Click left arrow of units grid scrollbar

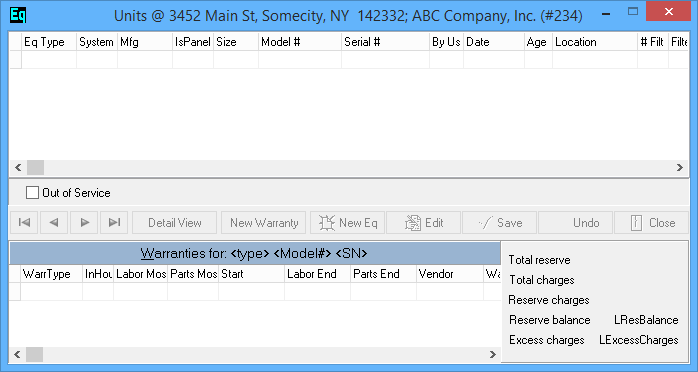tap(18, 168)
